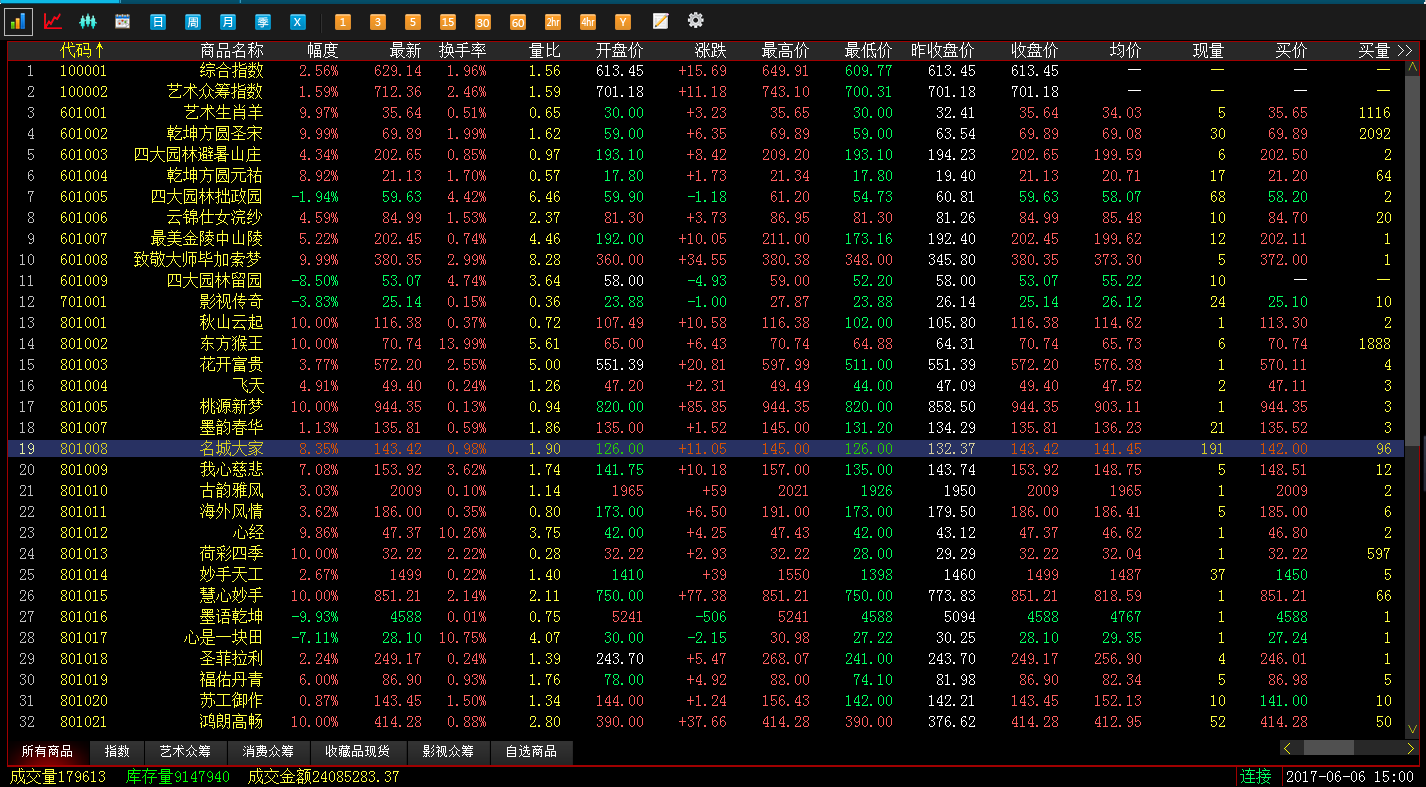Sort by the 换手率 column header

click(463, 50)
